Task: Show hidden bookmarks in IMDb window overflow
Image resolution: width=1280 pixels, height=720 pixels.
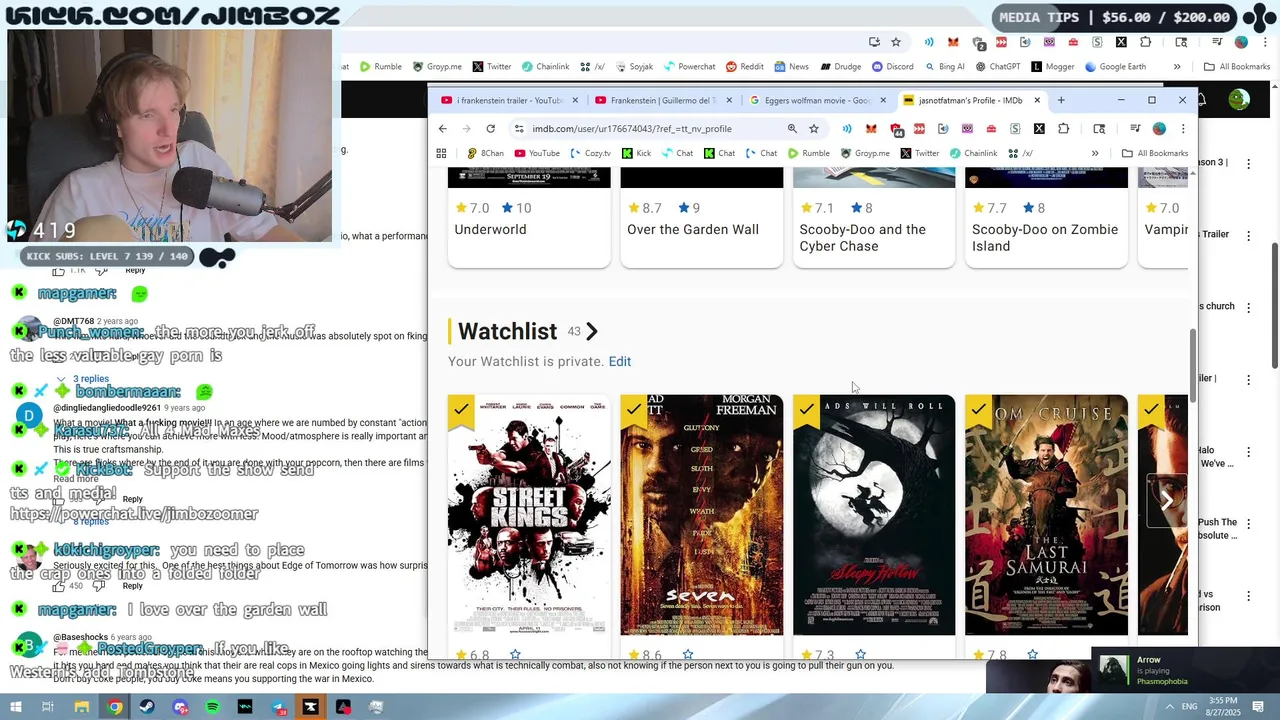Action: 1095,153
